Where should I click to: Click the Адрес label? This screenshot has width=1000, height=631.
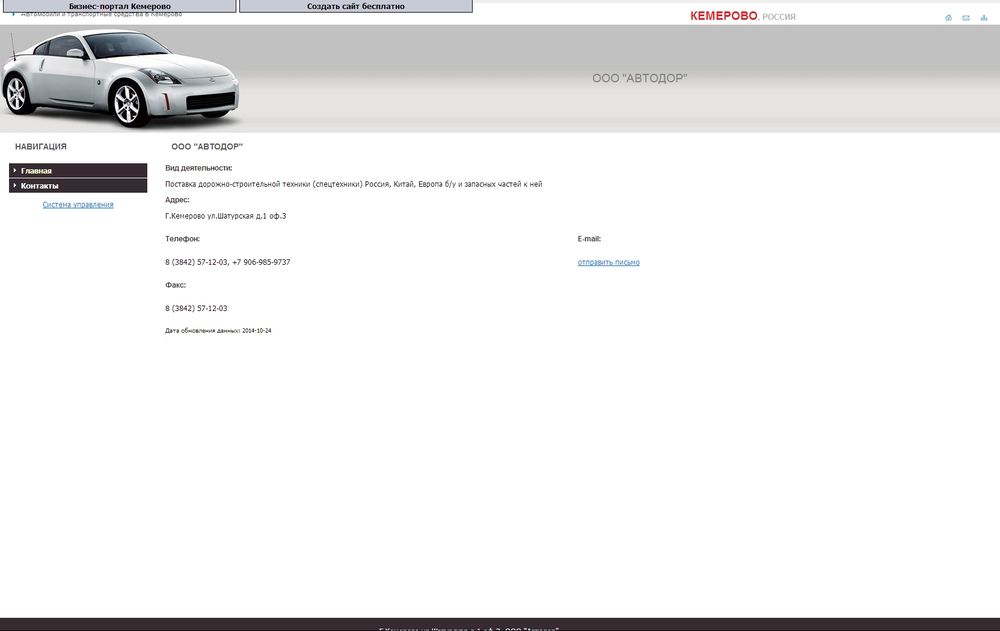click(177, 200)
